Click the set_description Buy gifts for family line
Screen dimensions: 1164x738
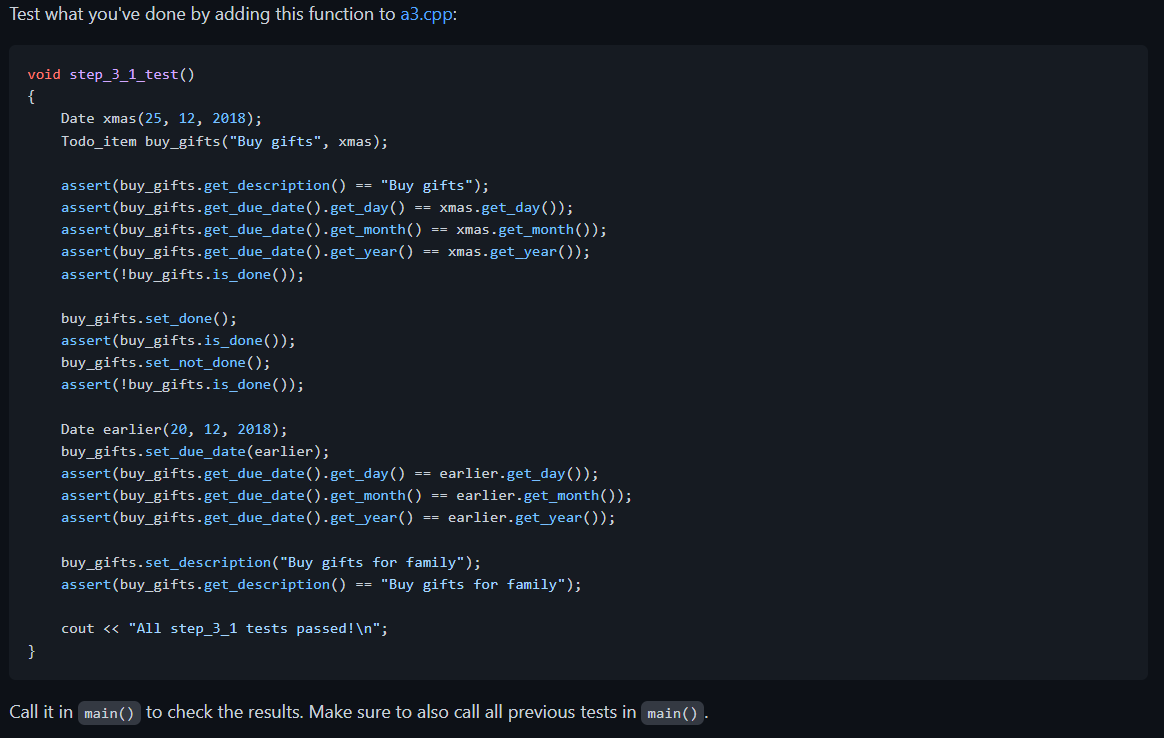click(x=270, y=561)
